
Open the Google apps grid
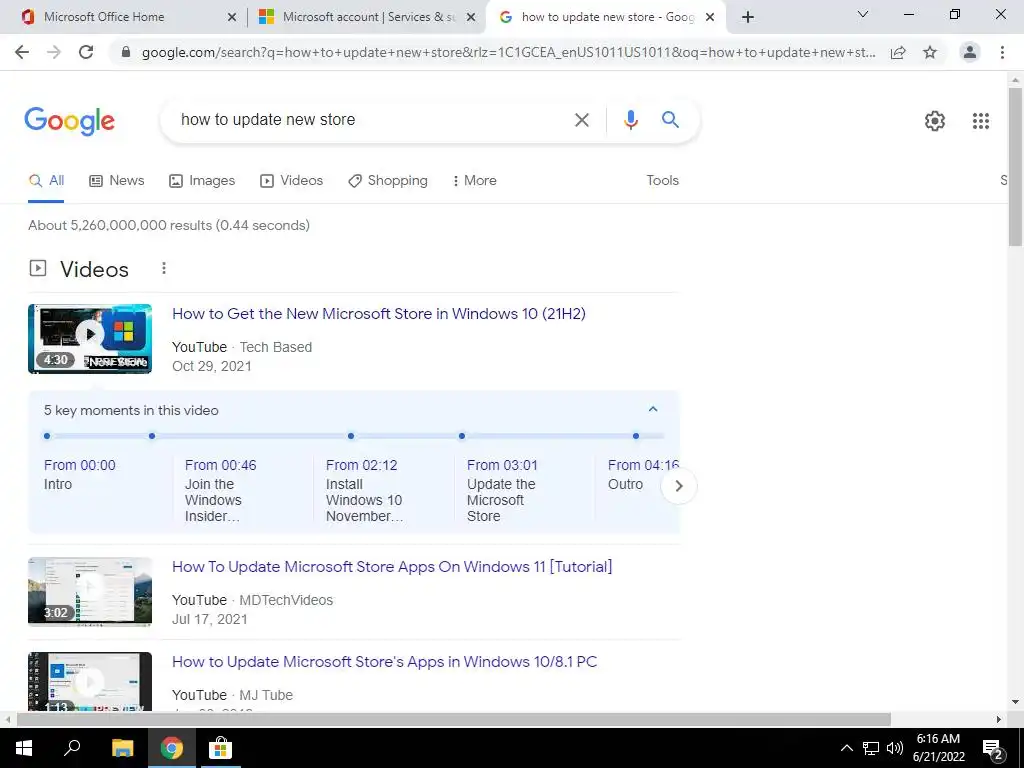tap(980, 121)
